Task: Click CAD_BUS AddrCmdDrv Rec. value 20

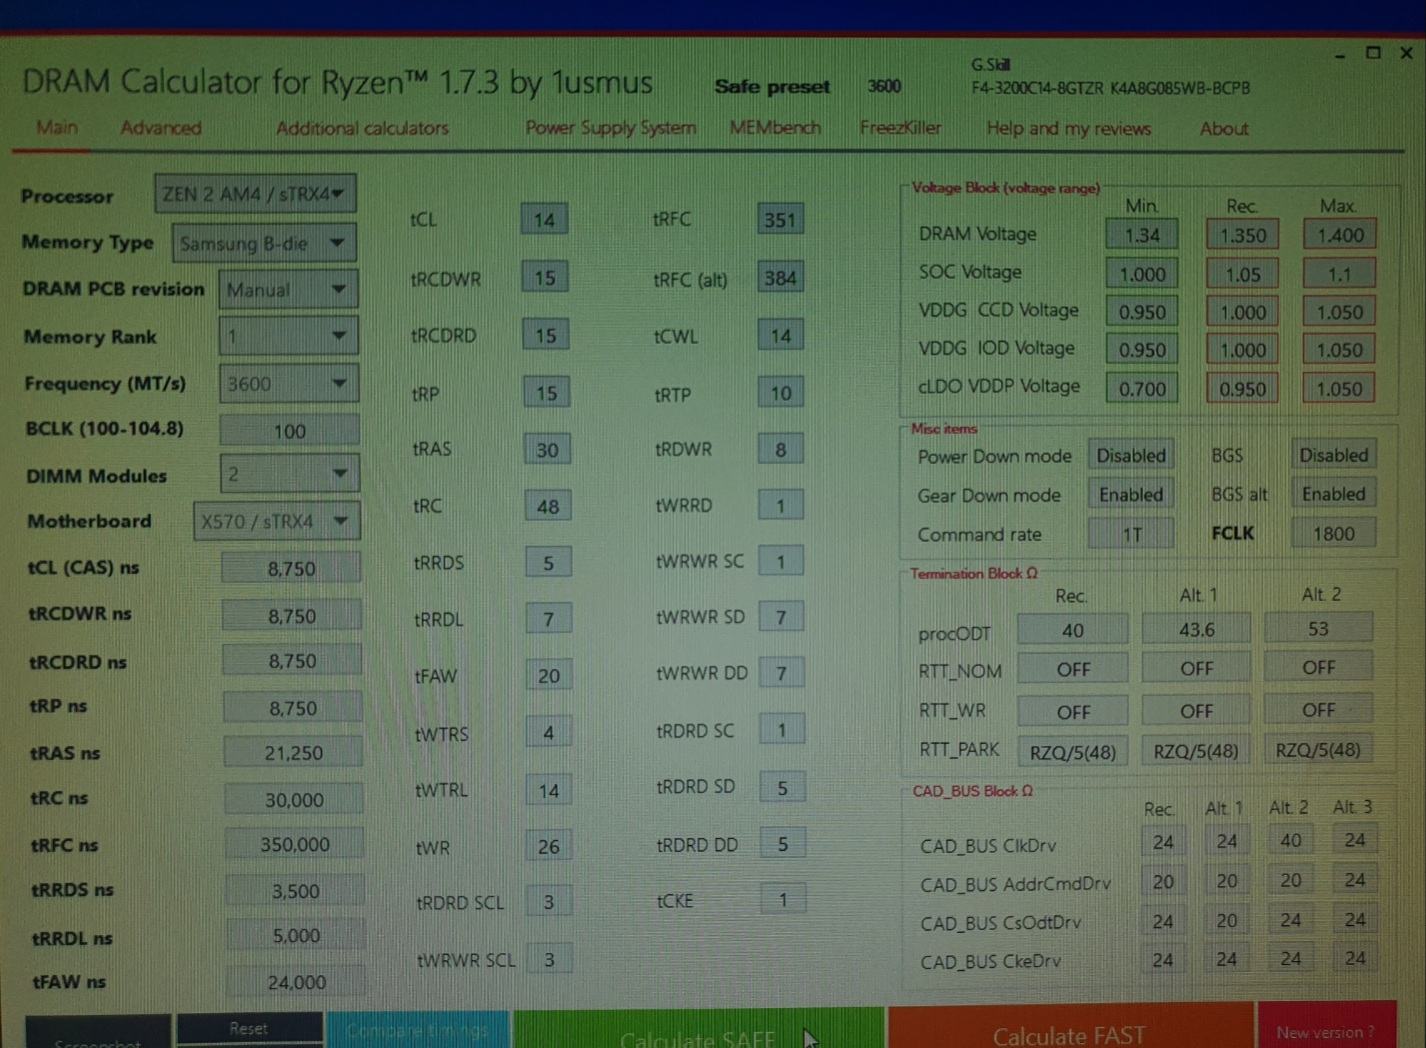Action: coord(1163,882)
